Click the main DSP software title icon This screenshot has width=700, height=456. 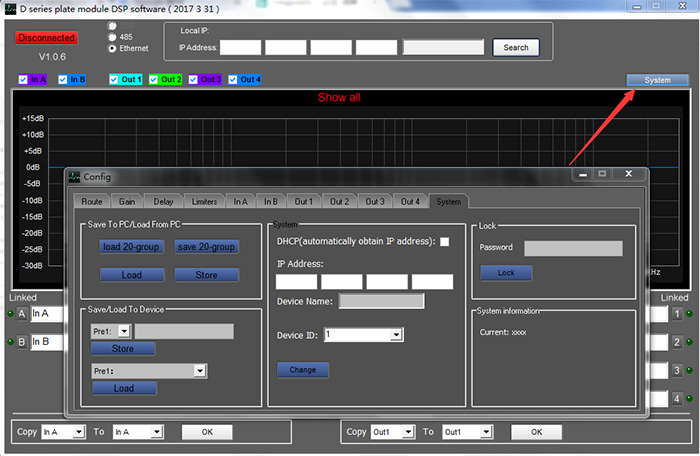click(10, 8)
